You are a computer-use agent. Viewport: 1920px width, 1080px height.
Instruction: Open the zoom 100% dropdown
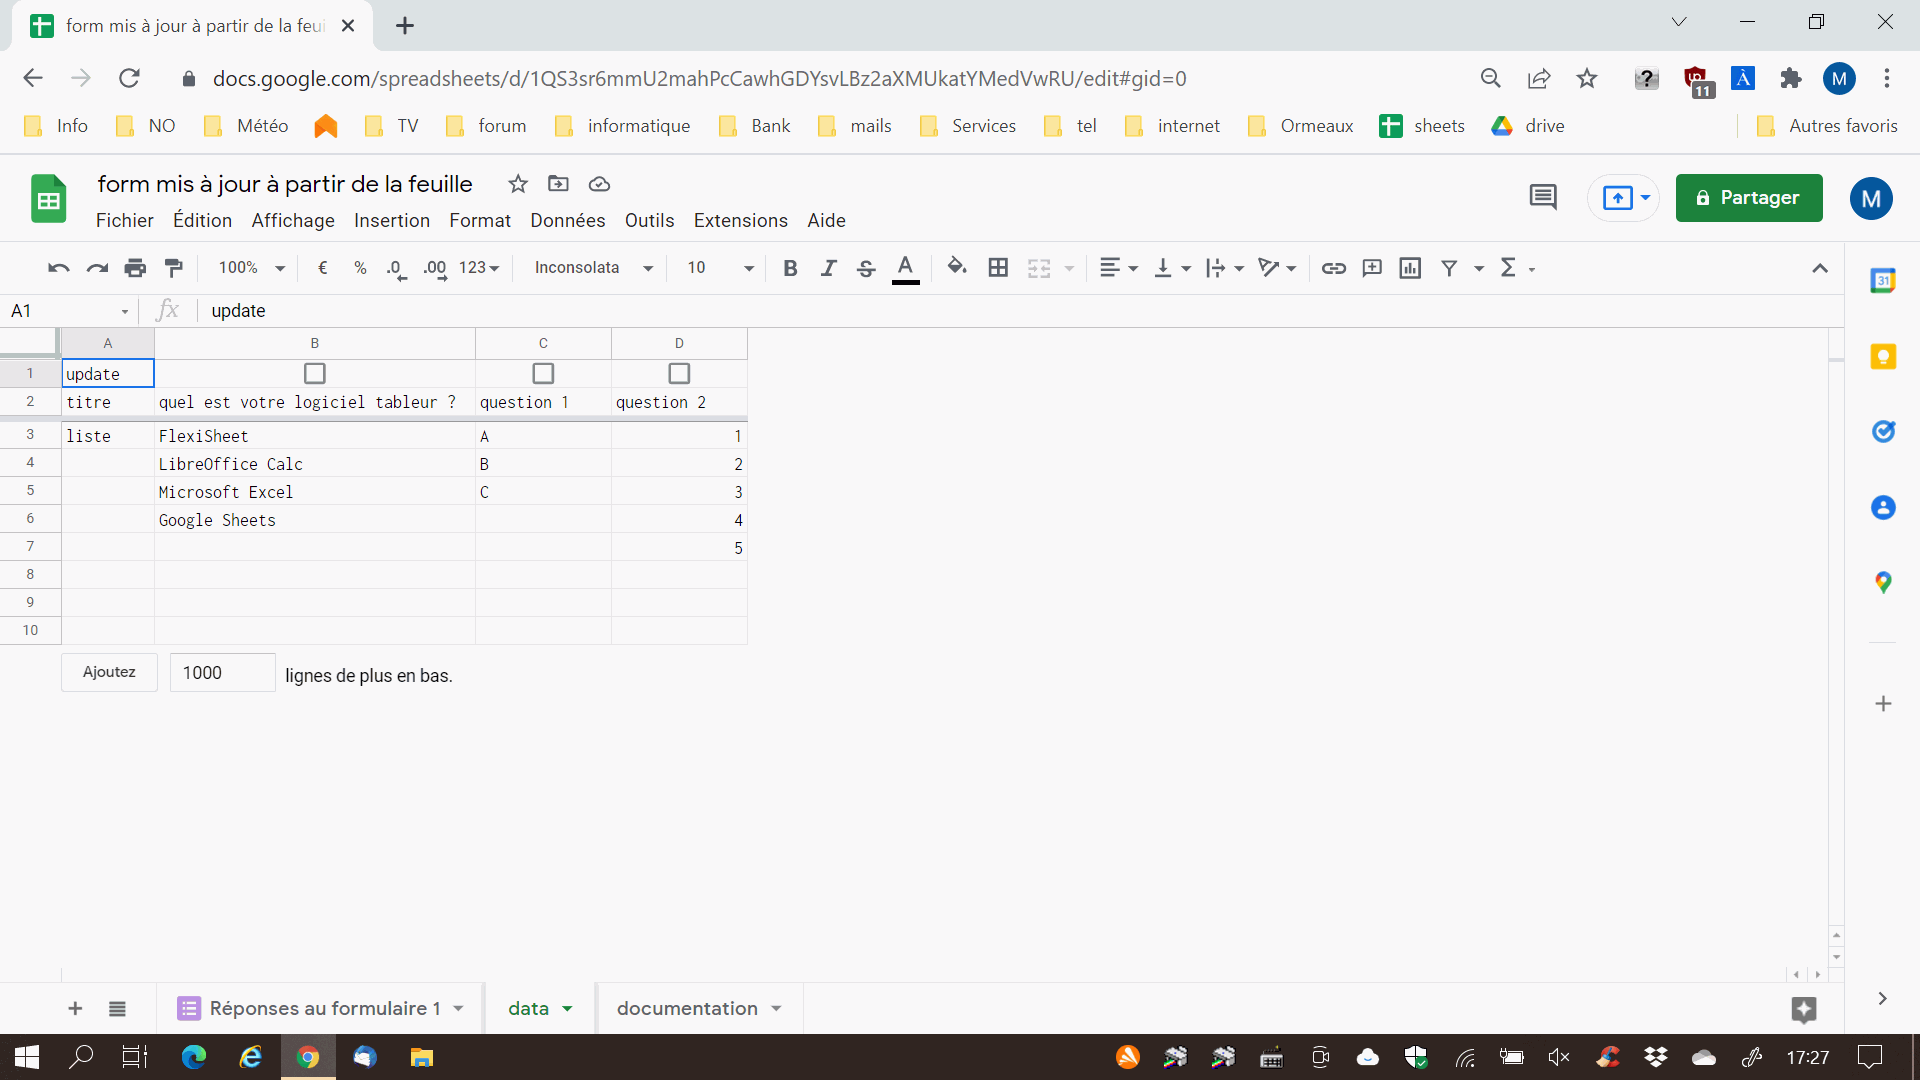point(252,268)
